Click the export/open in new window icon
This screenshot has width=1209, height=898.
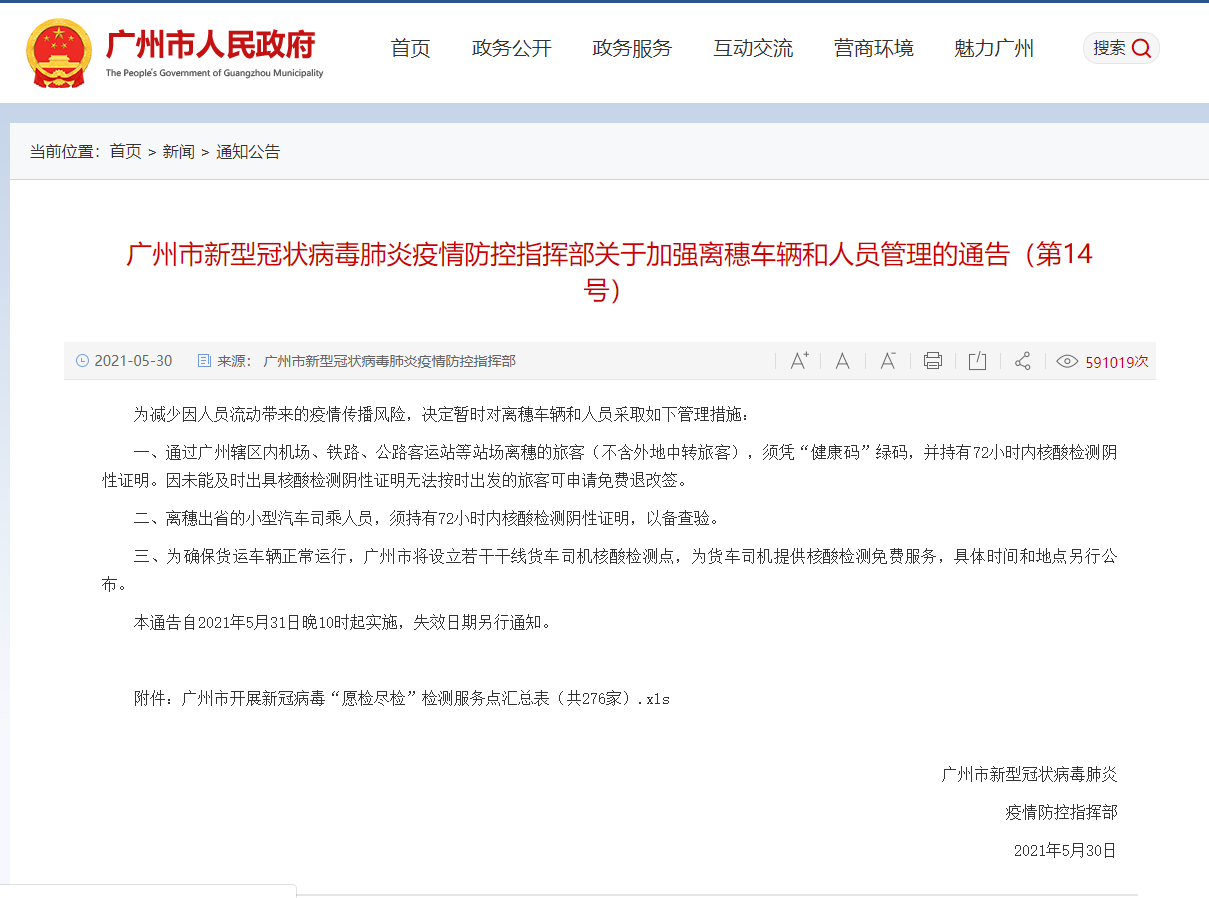(977, 361)
